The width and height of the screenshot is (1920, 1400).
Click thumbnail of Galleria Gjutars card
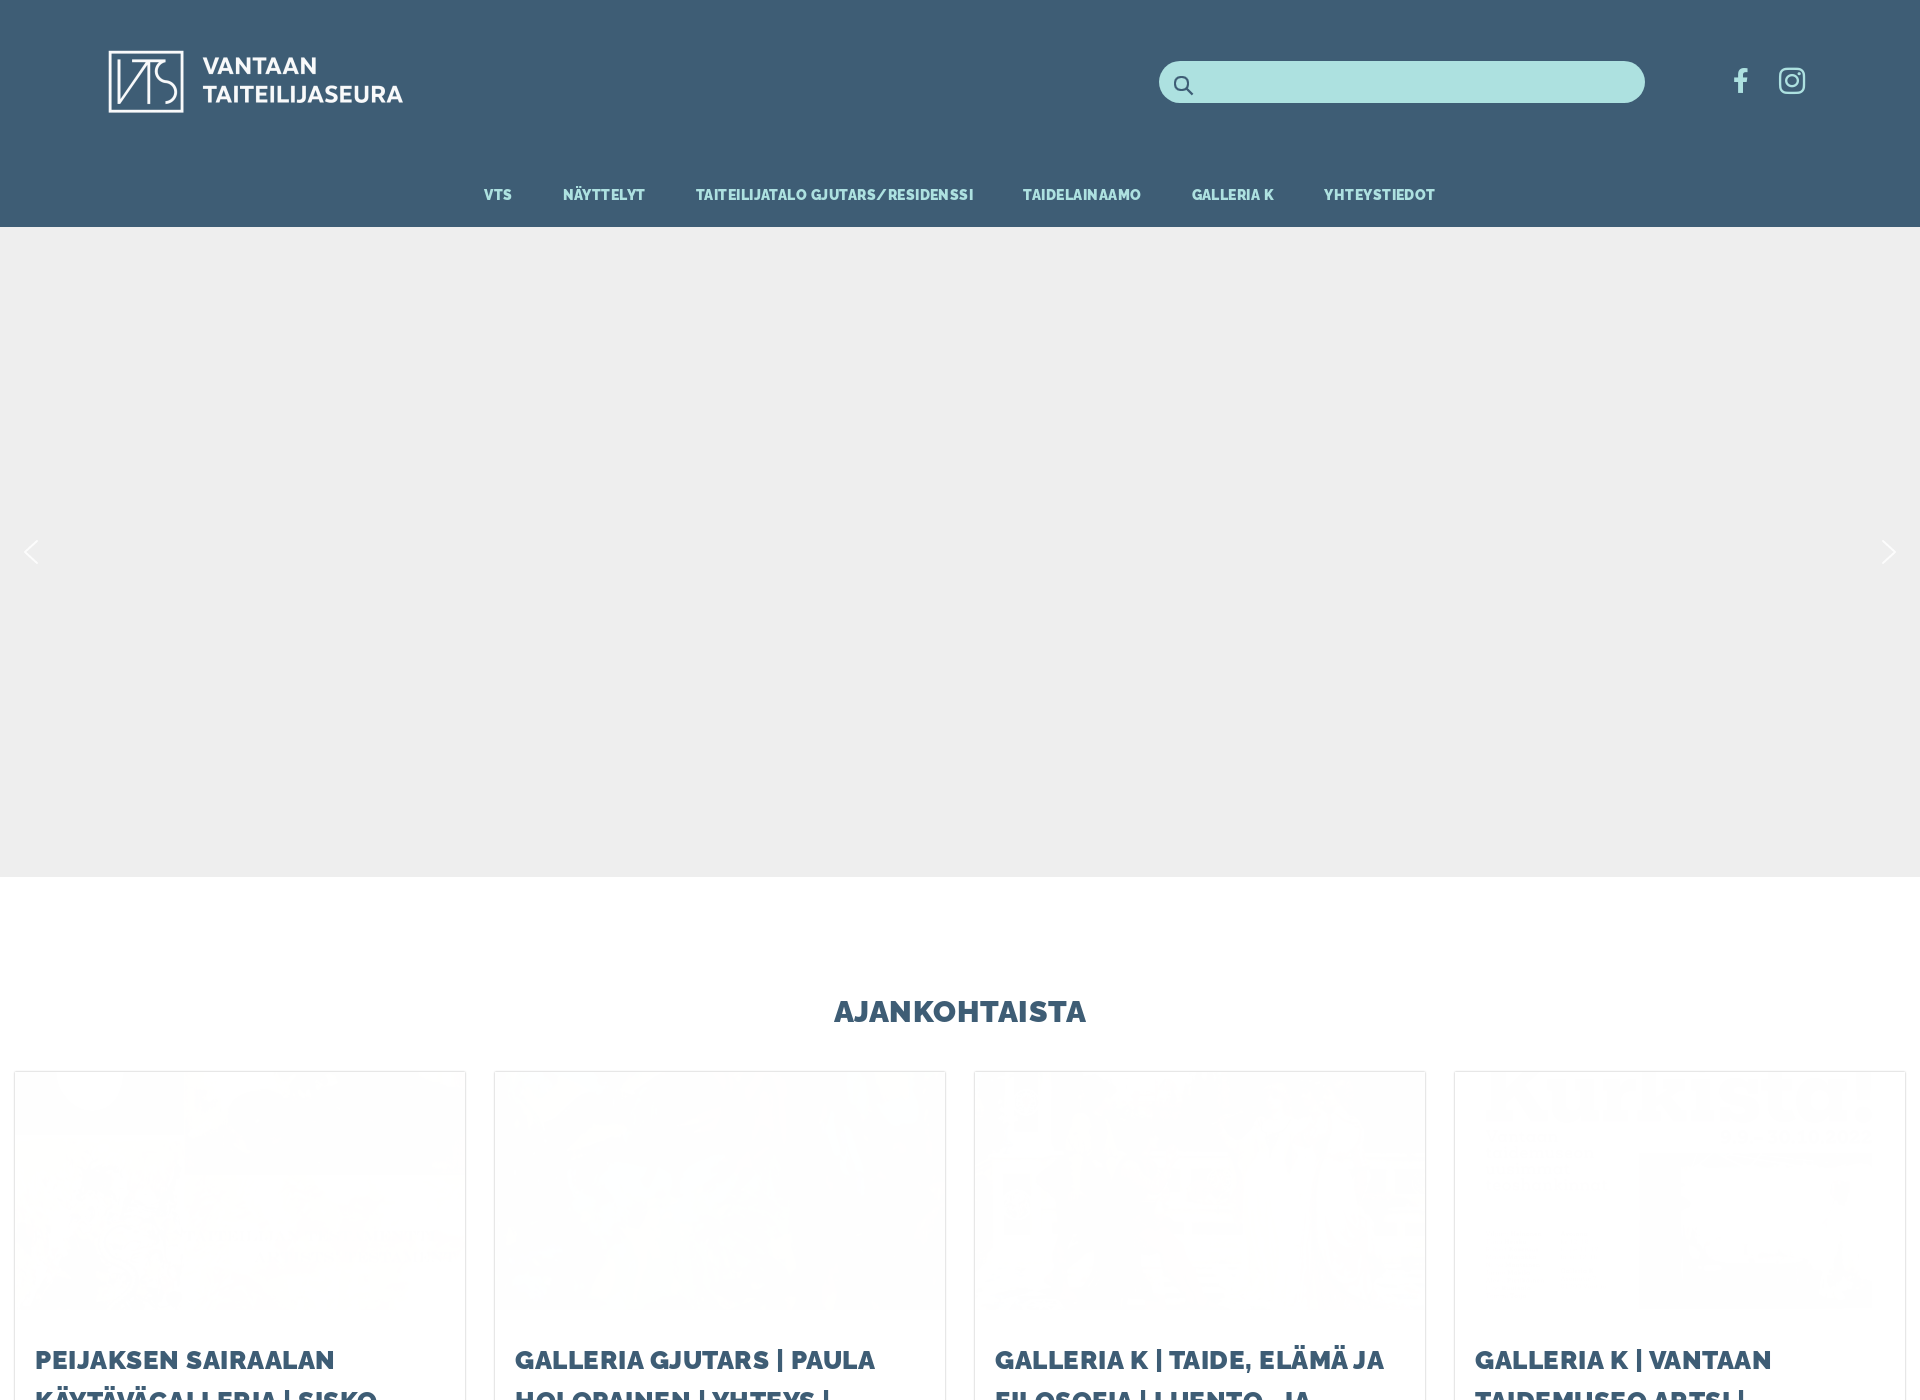720,1194
